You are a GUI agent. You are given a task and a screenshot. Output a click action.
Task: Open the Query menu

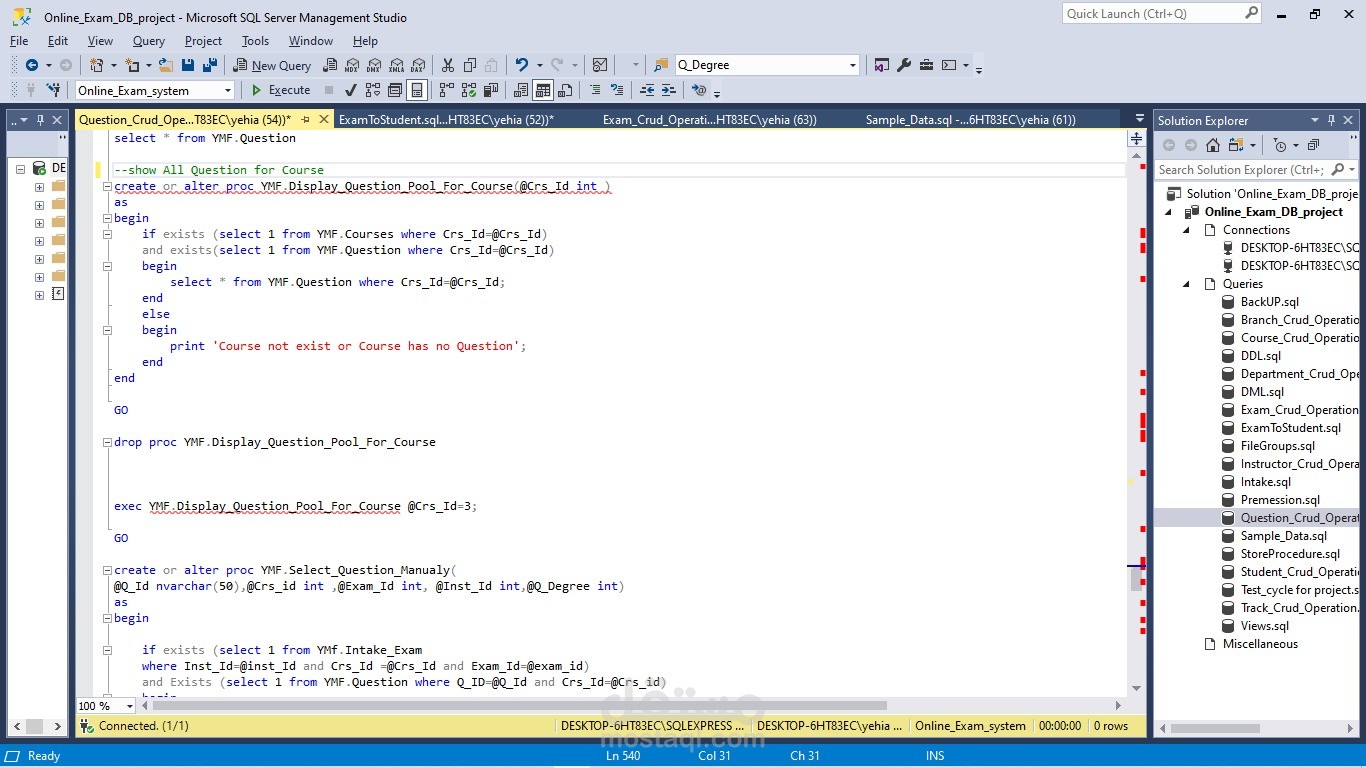pyautogui.click(x=149, y=41)
